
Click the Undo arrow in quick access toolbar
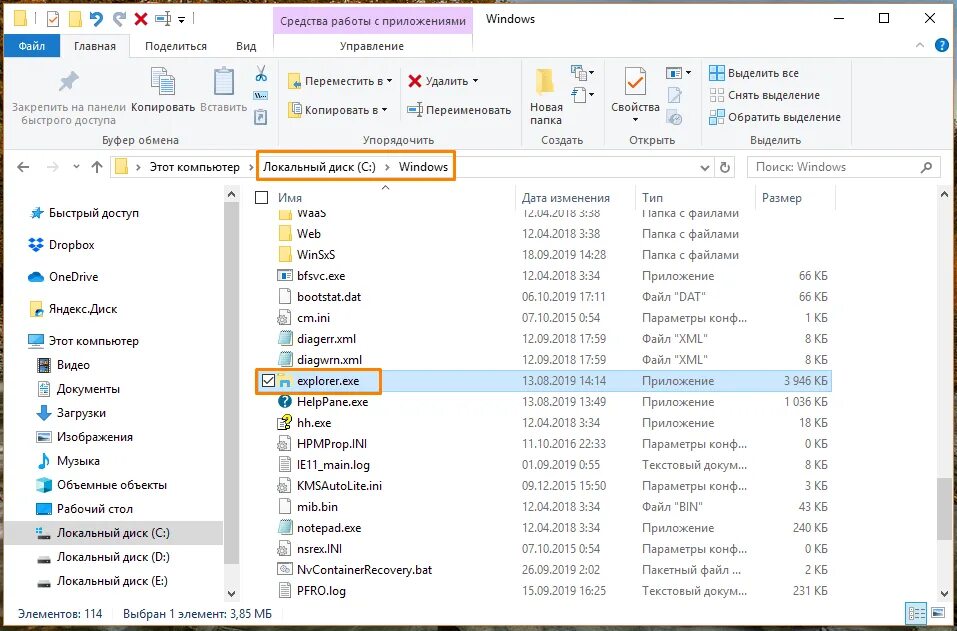pyautogui.click(x=96, y=19)
